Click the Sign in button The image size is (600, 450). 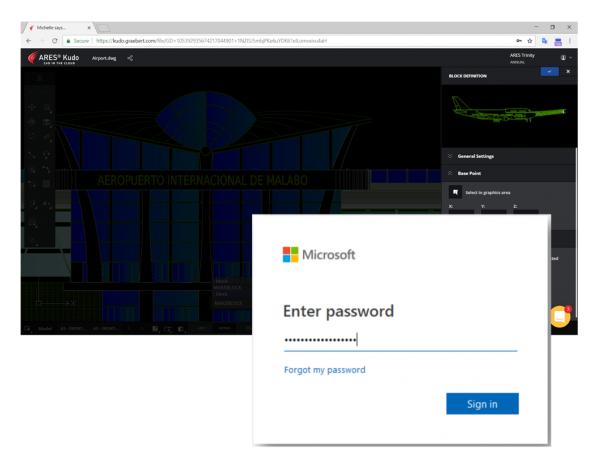point(482,404)
